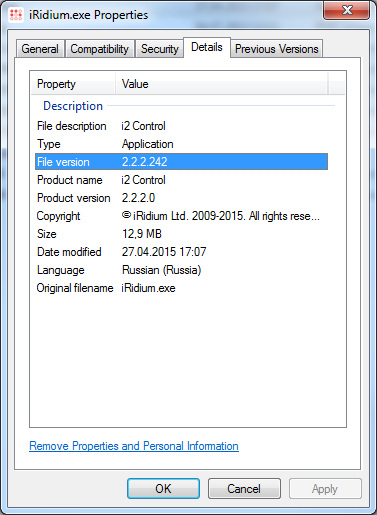Screen dimensions: 377x515
Task: Click the Russian (Russia) language value
Action: 162,270
